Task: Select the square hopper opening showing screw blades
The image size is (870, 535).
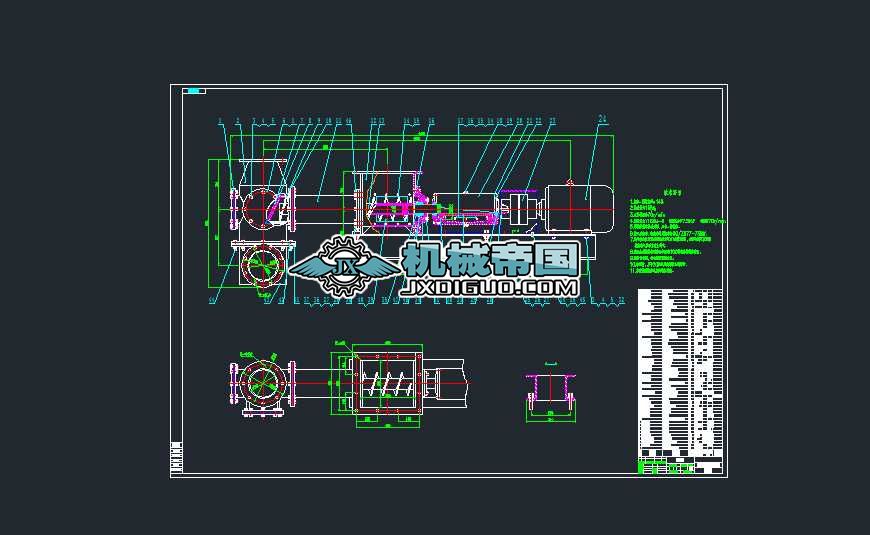Action: pos(387,383)
